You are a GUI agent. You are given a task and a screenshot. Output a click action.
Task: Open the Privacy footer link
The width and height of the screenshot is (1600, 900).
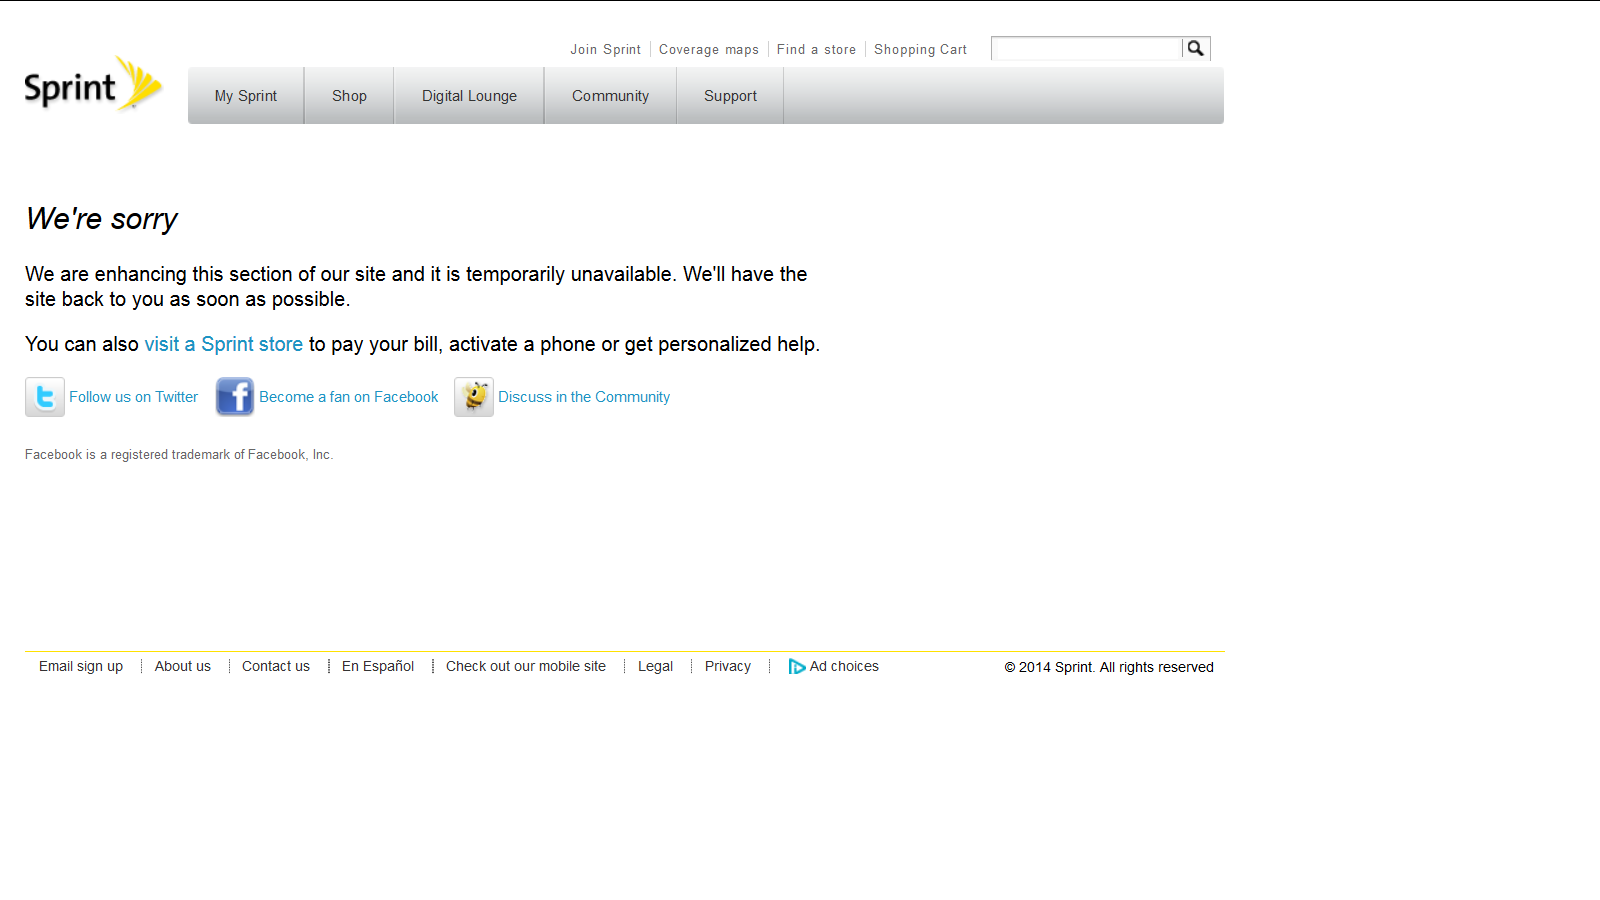pyautogui.click(x=728, y=666)
